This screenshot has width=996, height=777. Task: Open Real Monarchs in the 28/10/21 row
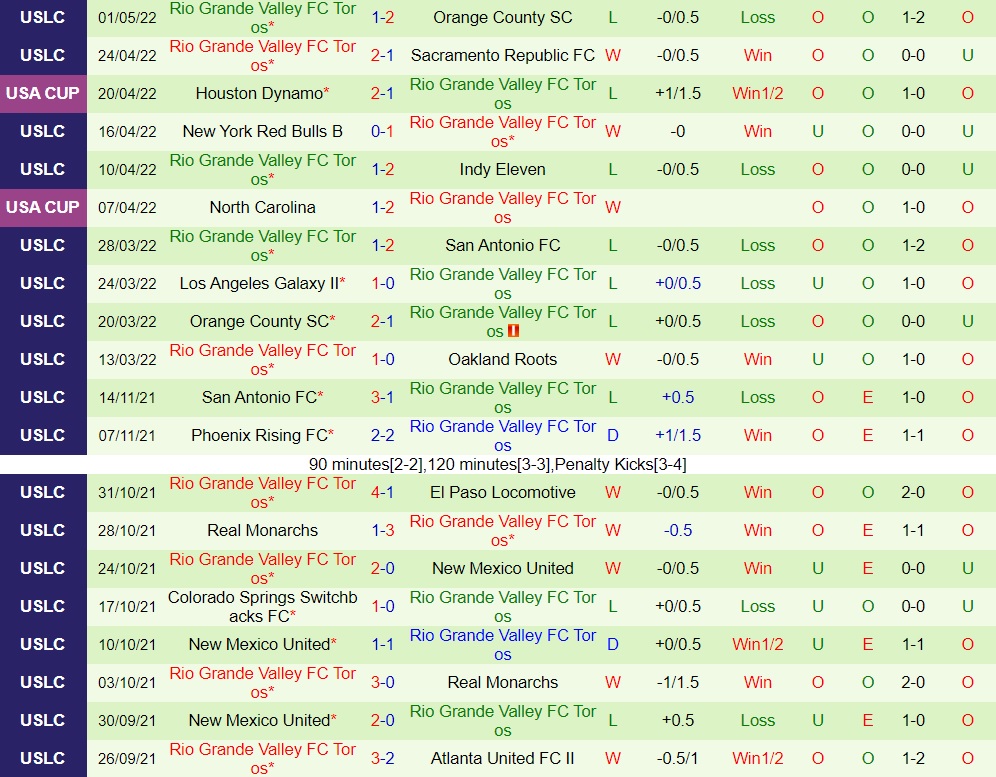click(262, 530)
